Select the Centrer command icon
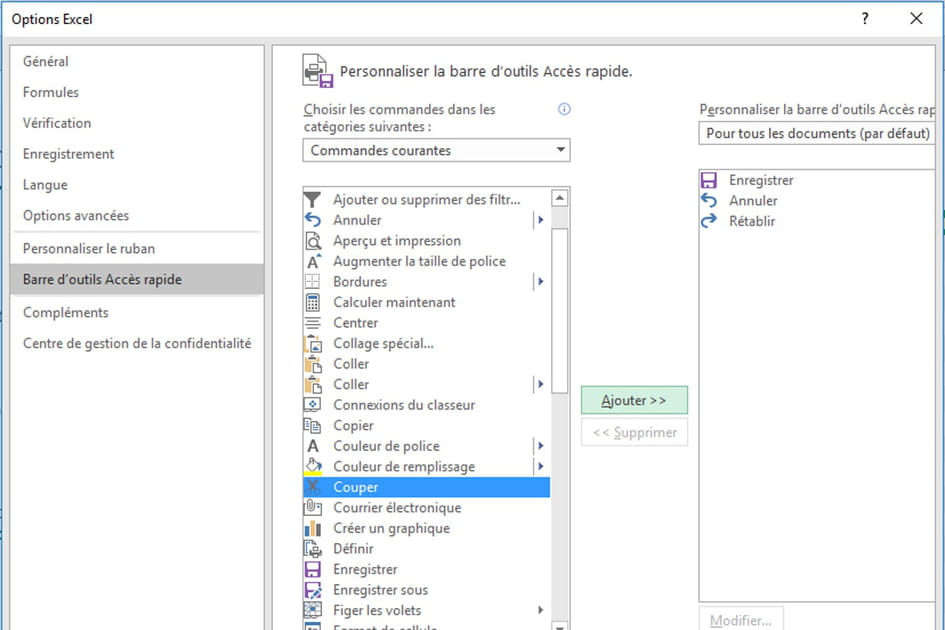The height and width of the screenshot is (630, 945). pos(312,322)
